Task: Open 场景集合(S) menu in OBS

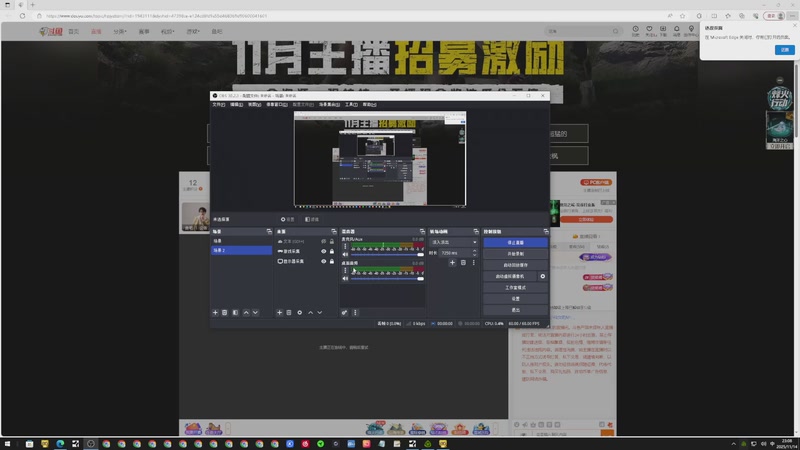Action: point(329,105)
